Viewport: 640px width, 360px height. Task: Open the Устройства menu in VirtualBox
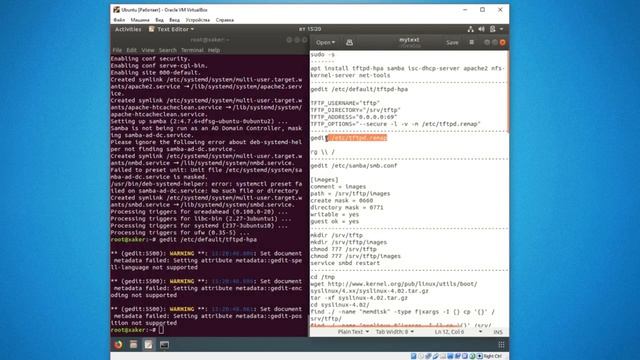(x=198, y=20)
